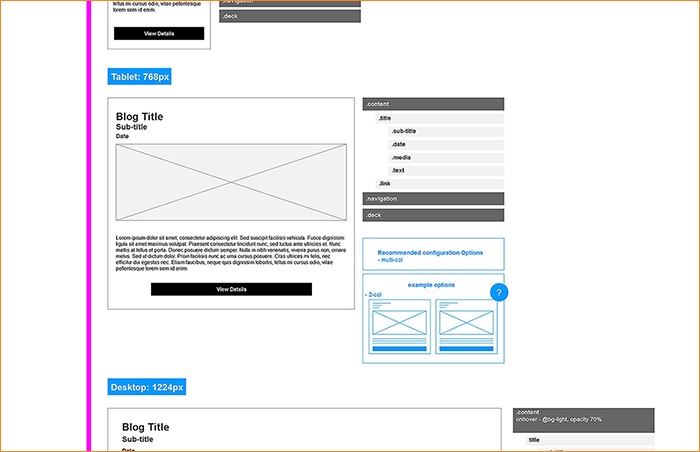700x452 pixels.
Task: Click the tablet card image placeholder
Action: pyautogui.click(x=231, y=182)
